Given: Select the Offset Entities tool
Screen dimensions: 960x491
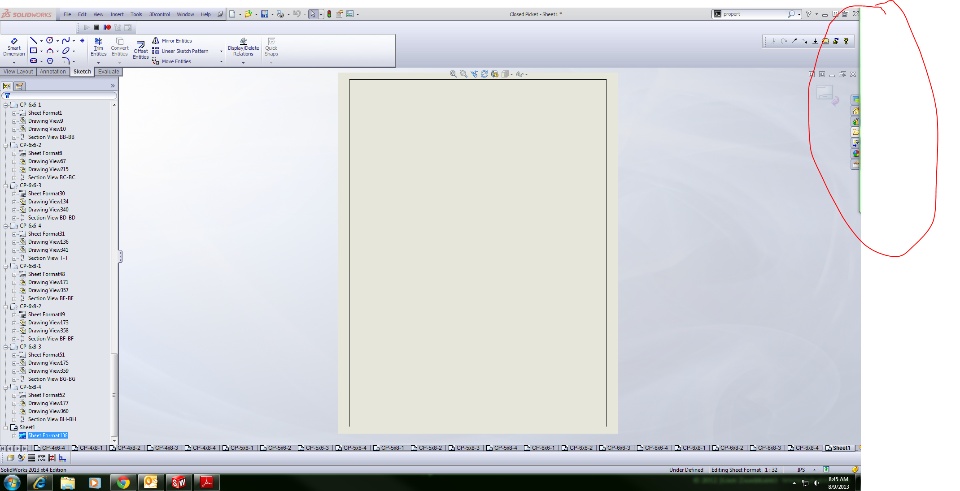Looking at the screenshot, I should click(141, 50).
